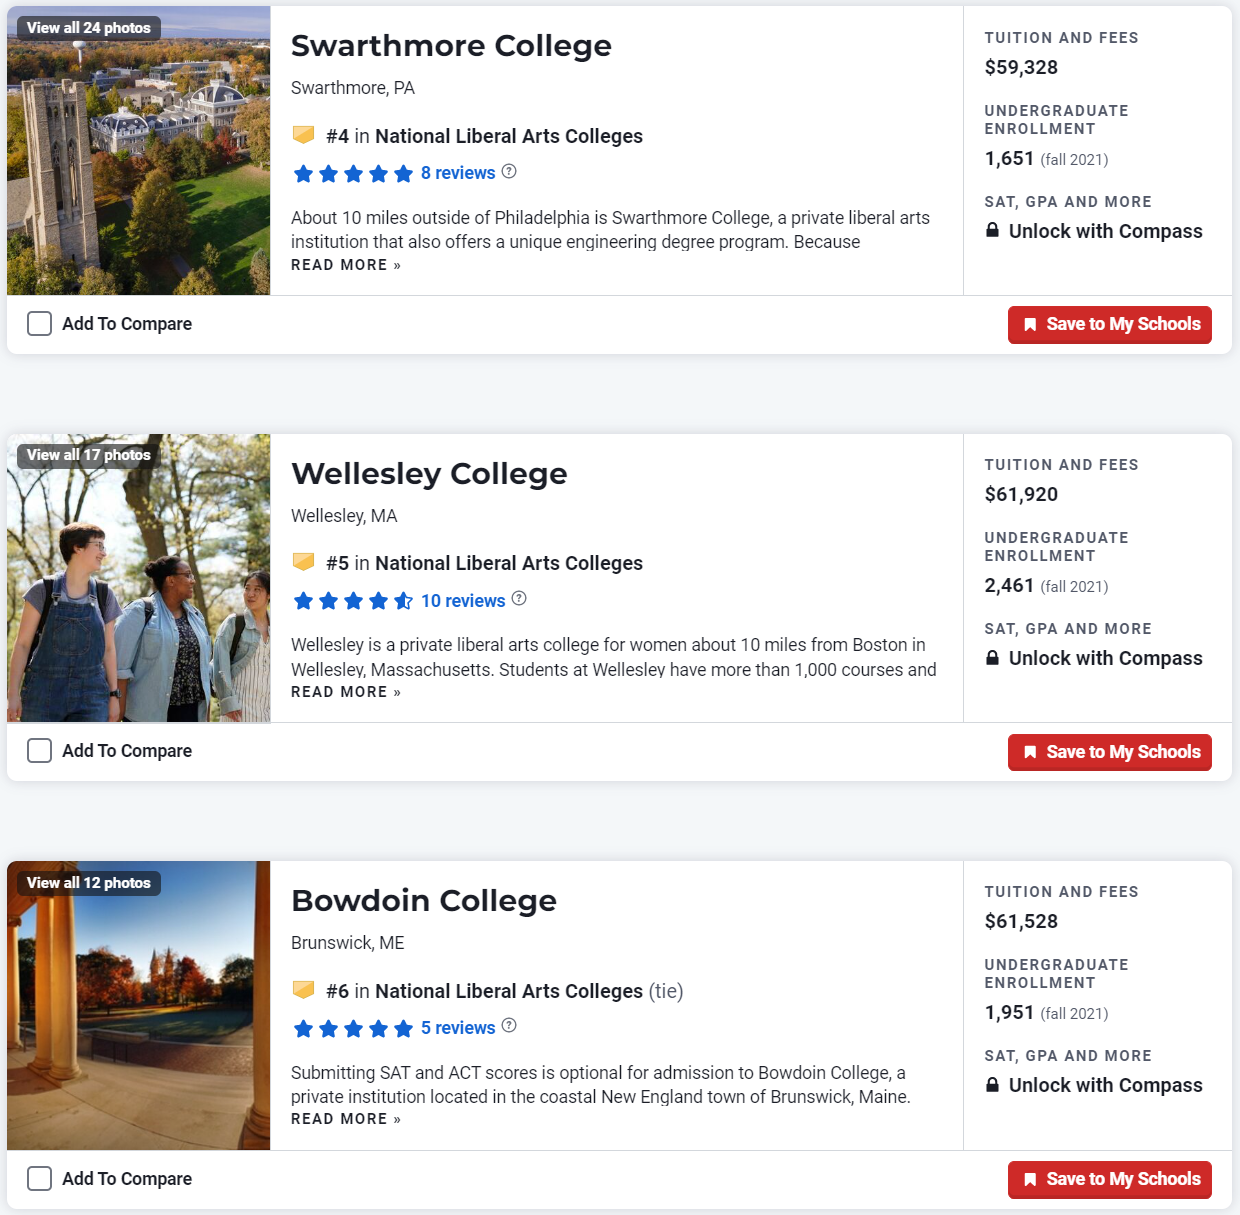Click the help icon beside Wellesley's 10 reviews
This screenshot has height=1215, width=1240.
(x=519, y=598)
